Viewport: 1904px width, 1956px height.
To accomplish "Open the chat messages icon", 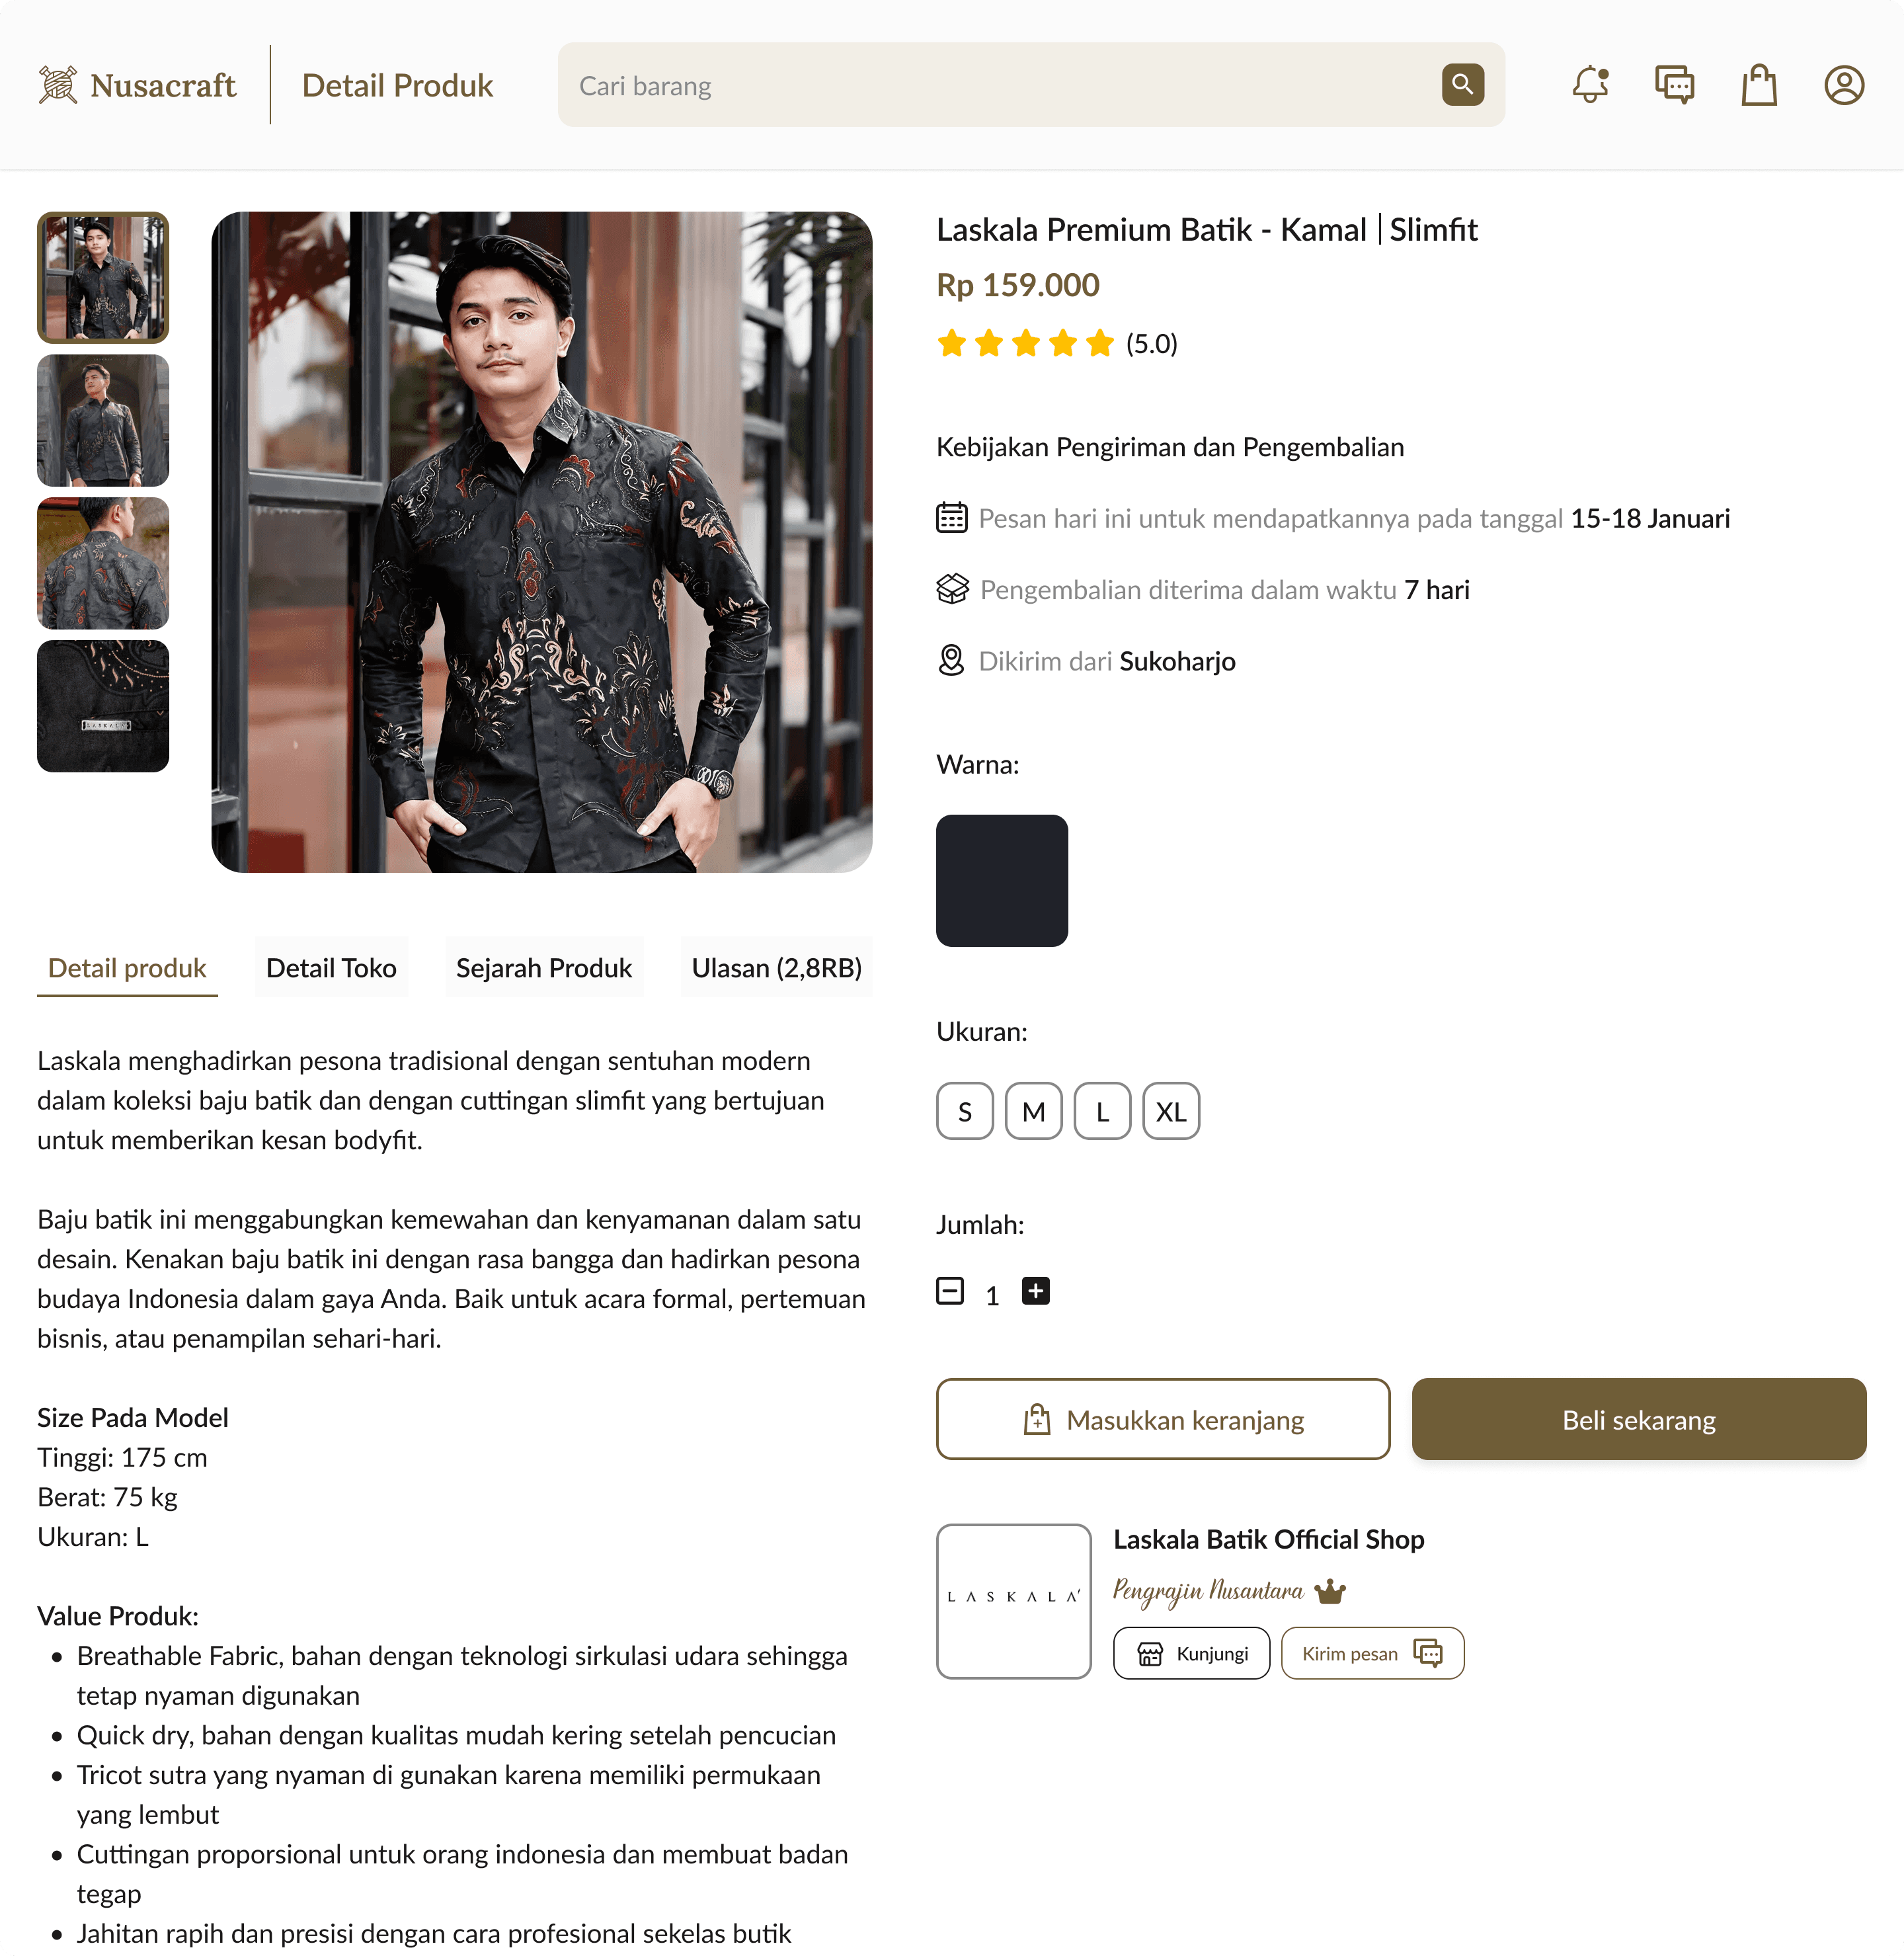I will pyautogui.click(x=1674, y=85).
